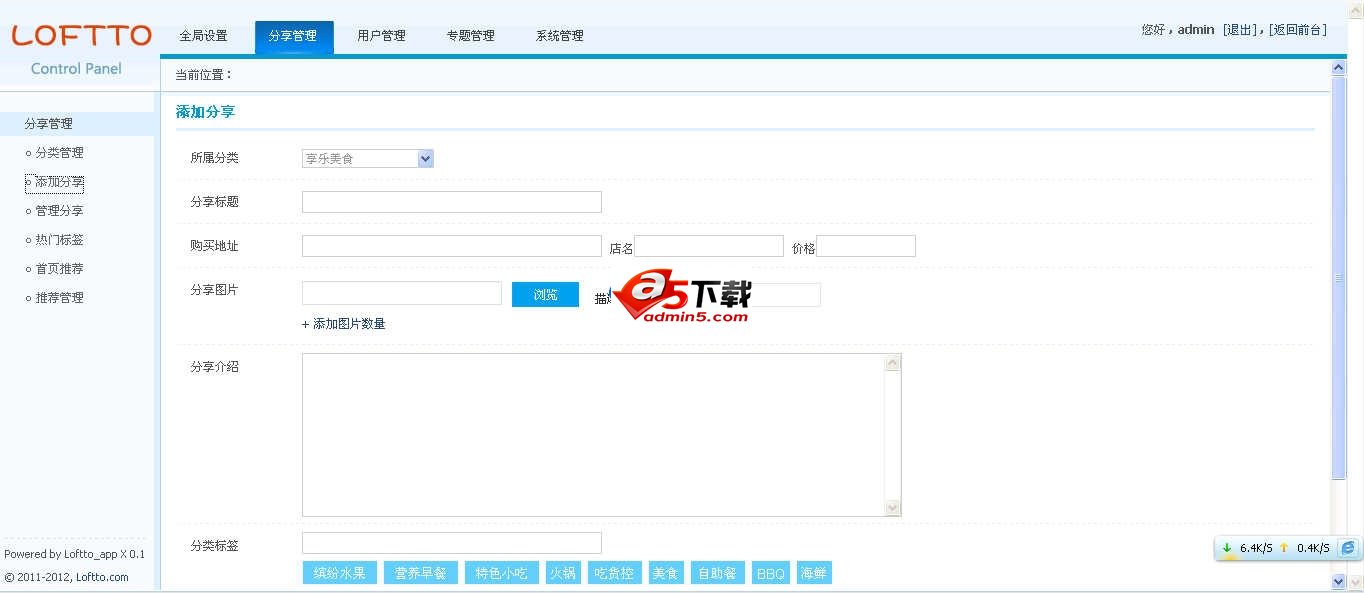Focus the 购买地址 input field
Screen dimensions: 1364x593
(452, 246)
